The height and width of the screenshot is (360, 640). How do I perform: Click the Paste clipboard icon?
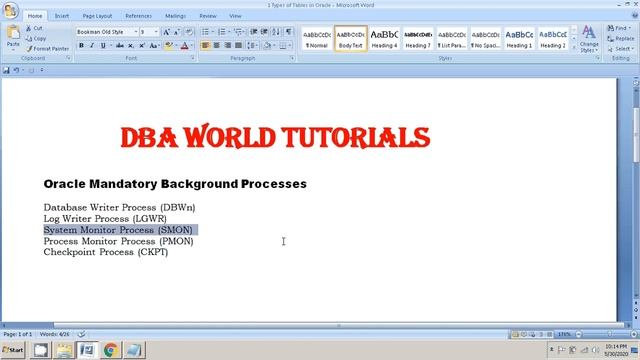(x=13, y=33)
